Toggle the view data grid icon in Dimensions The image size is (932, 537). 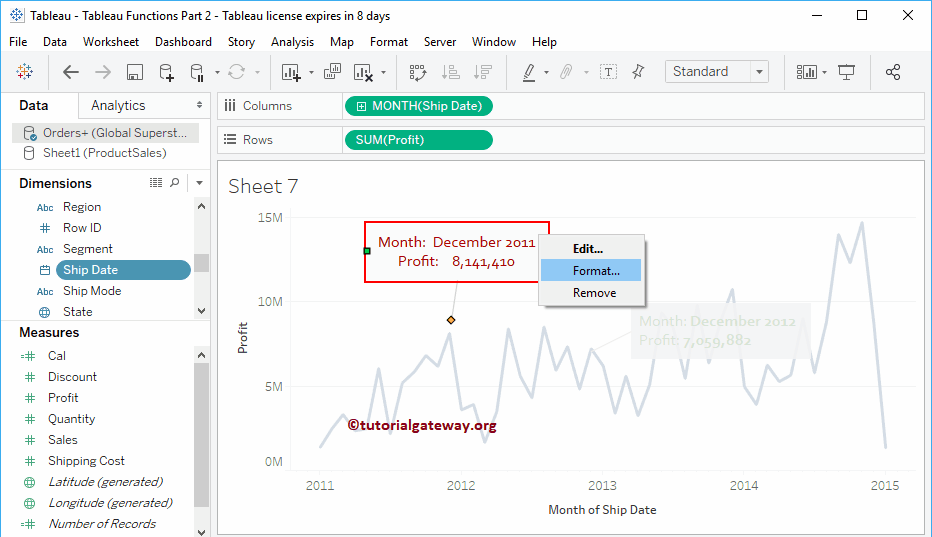click(156, 183)
